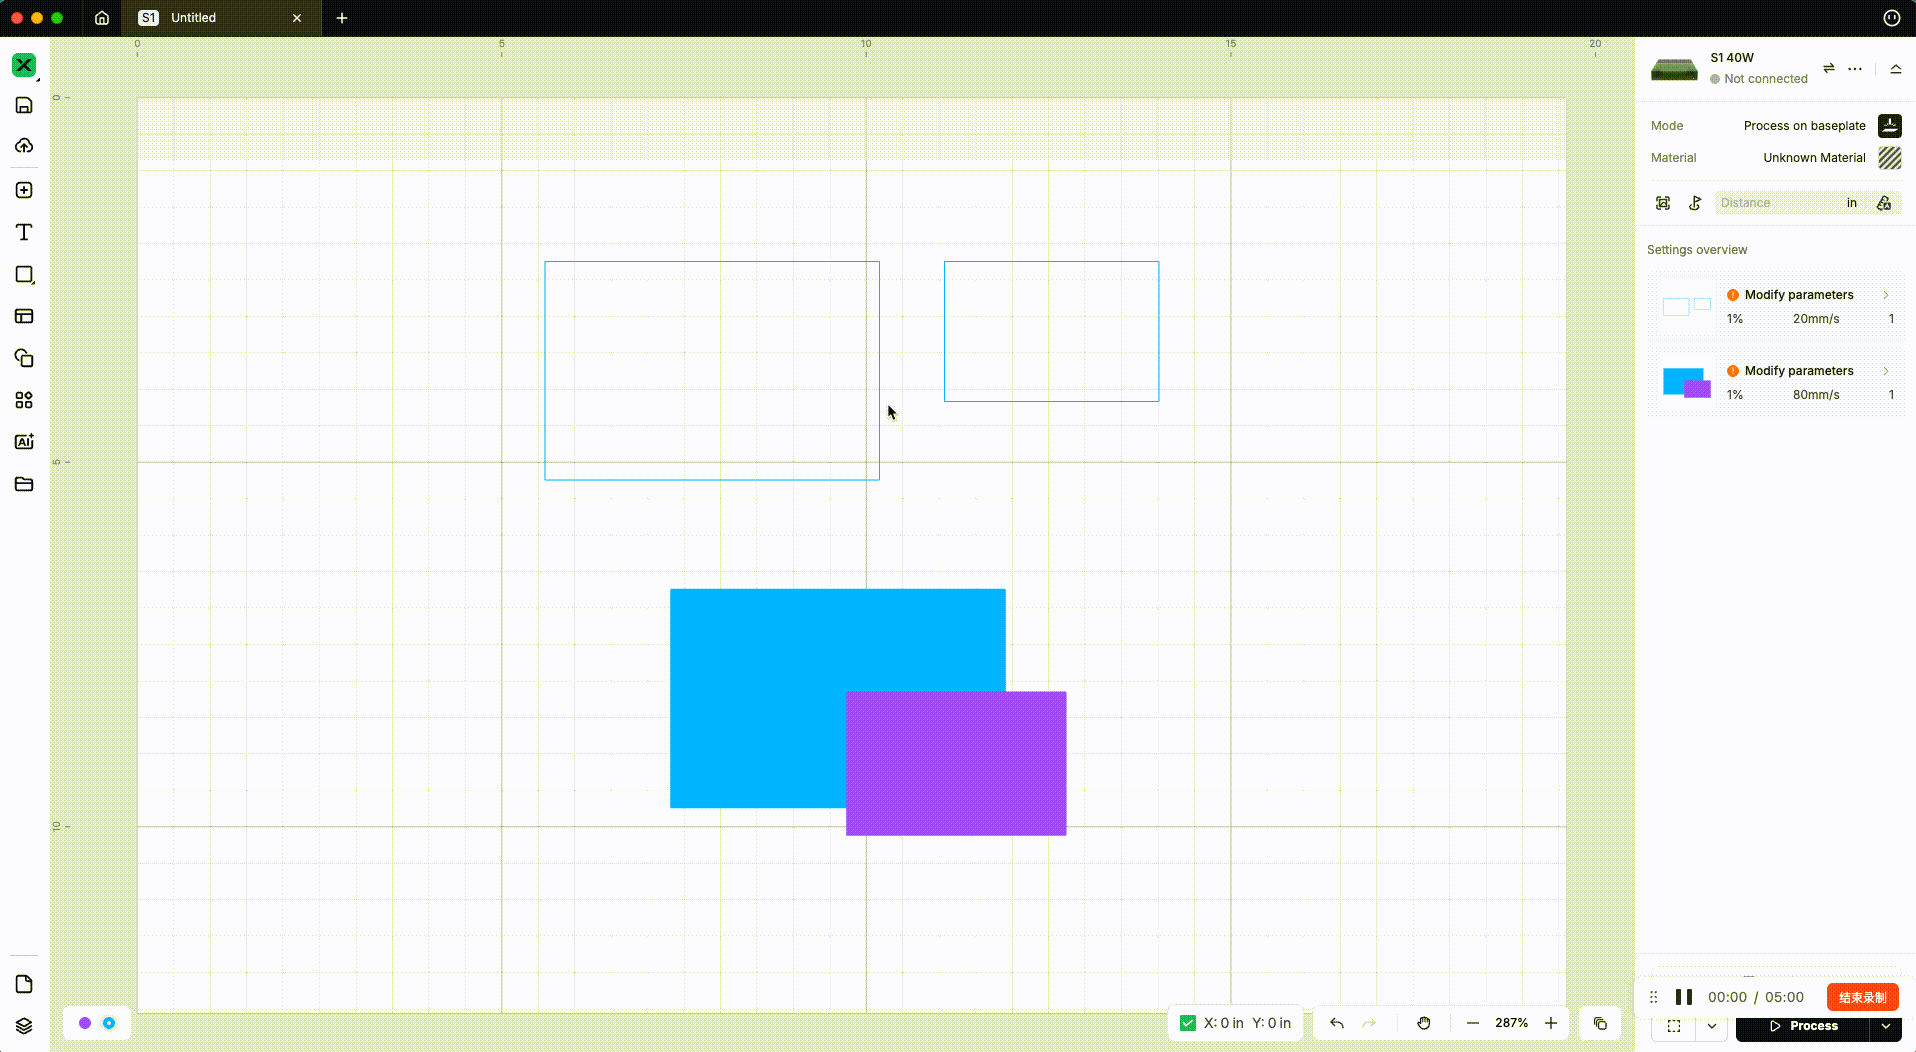Select the Shape tool
The image size is (1916, 1052).
[24, 274]
